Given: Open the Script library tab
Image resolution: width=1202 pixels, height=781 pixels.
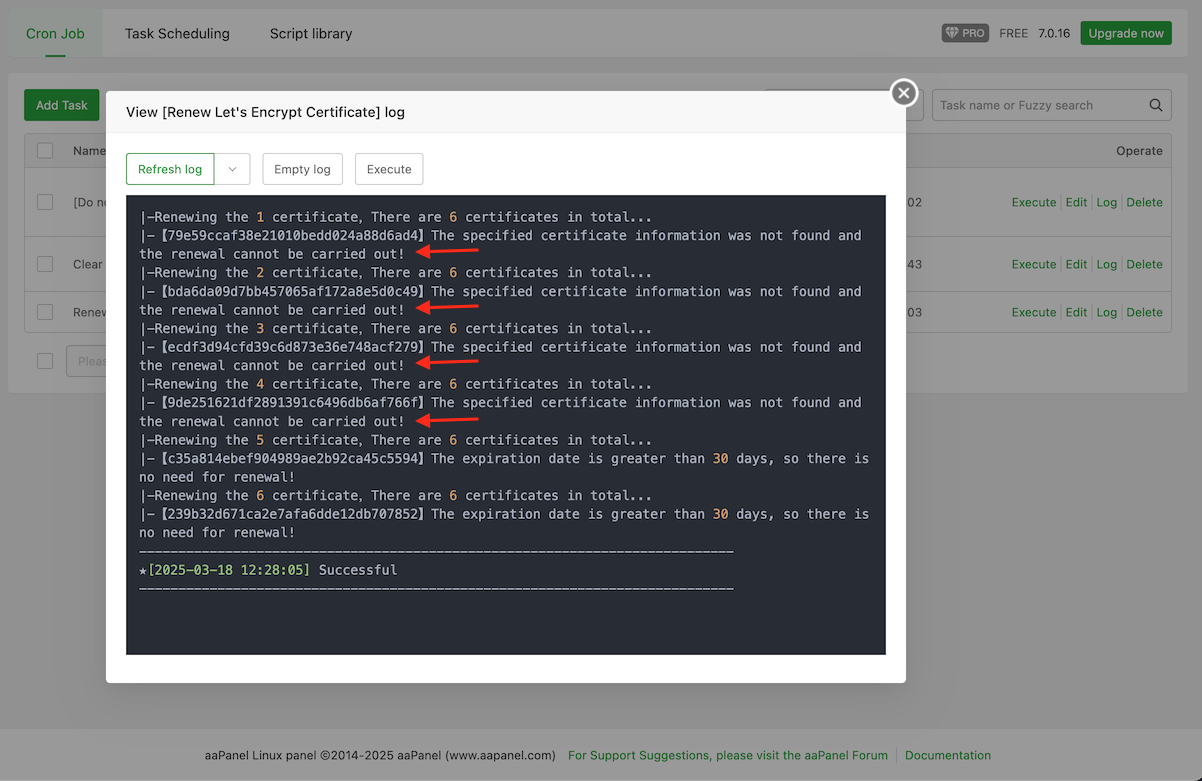Looking at the screenshot, I should click(311, 33).
